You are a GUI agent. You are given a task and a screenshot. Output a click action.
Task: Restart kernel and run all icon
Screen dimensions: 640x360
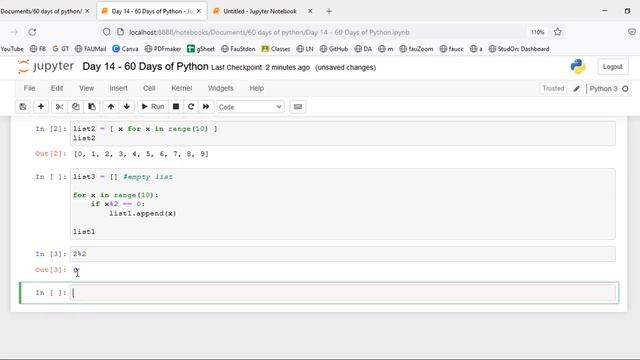click(x=206, y=107)
